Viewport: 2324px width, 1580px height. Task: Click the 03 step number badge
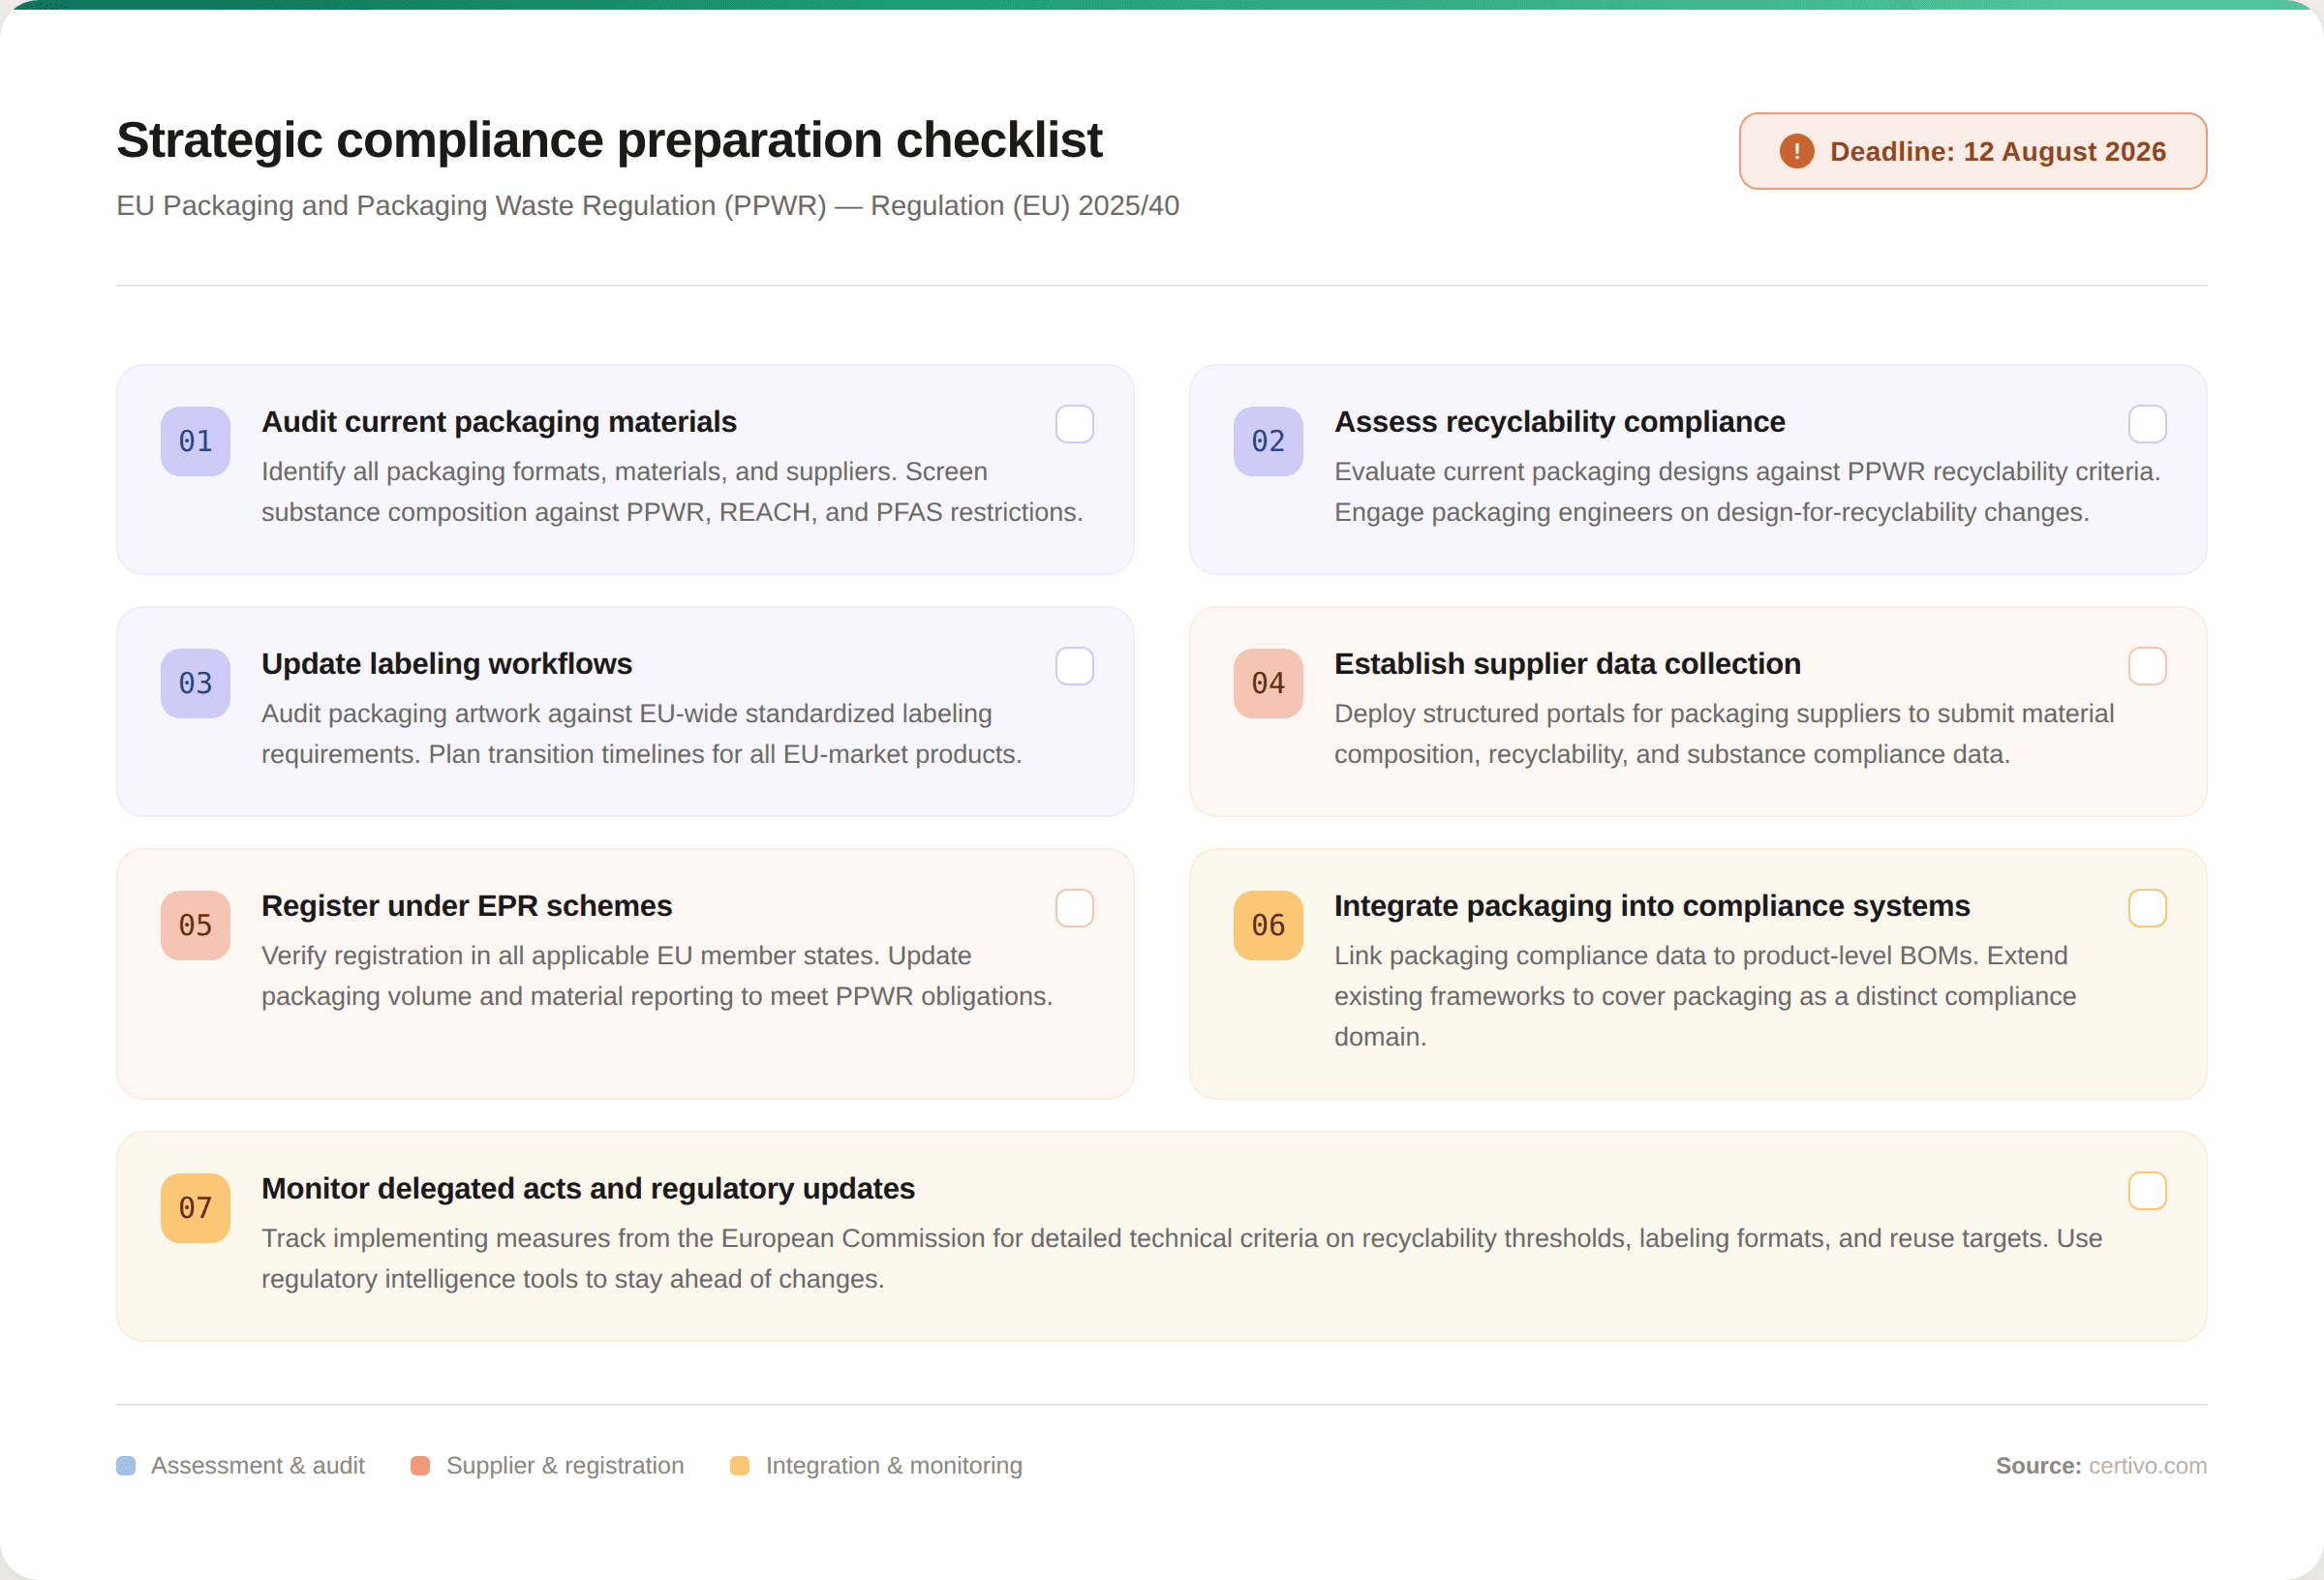195,683
